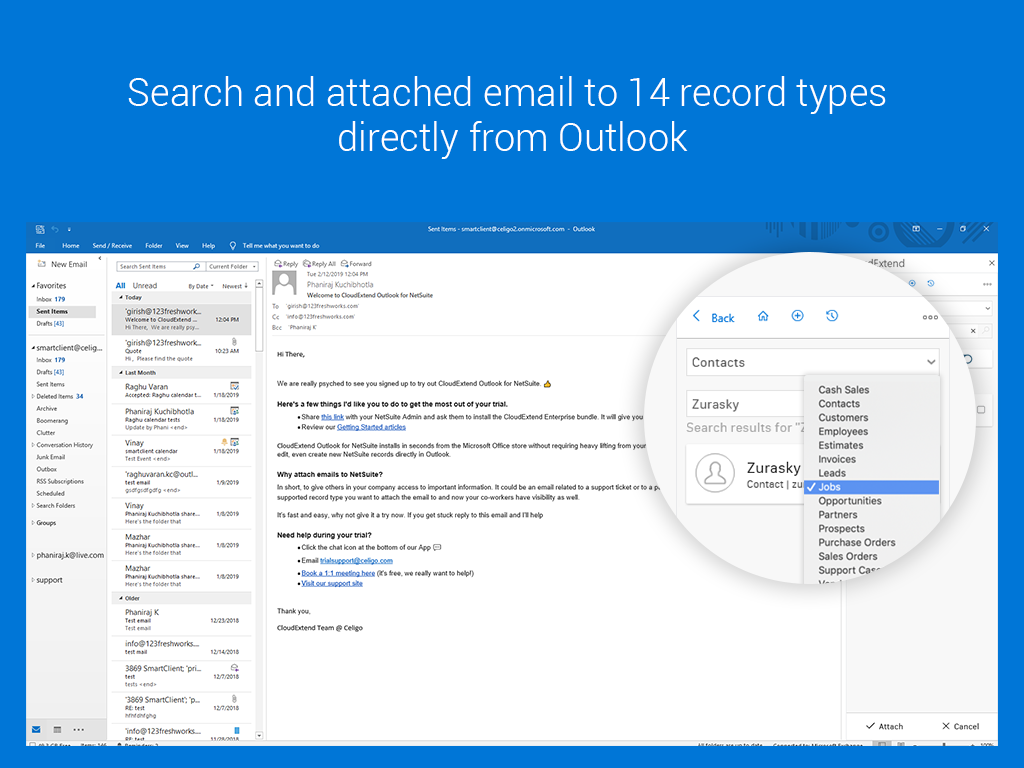
Task: Open navigation more options ellipsis
Action: [78, 729]
